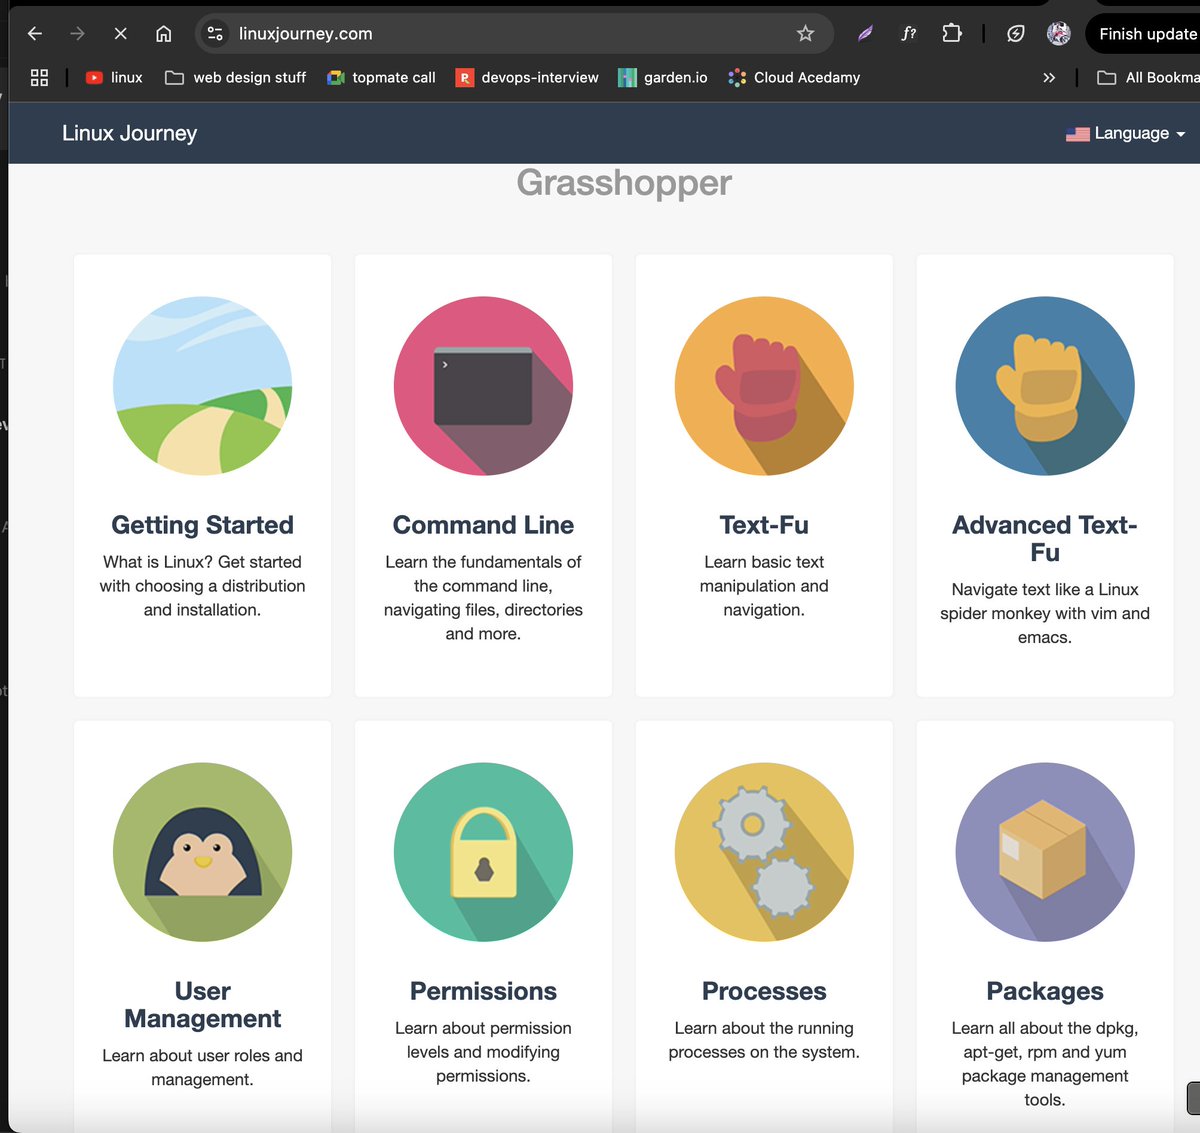This screenshot has height=1133, width=1200.
Task: Open the Chrome profile avatar
Action: pyautogui.click(x=1058, y=34)
